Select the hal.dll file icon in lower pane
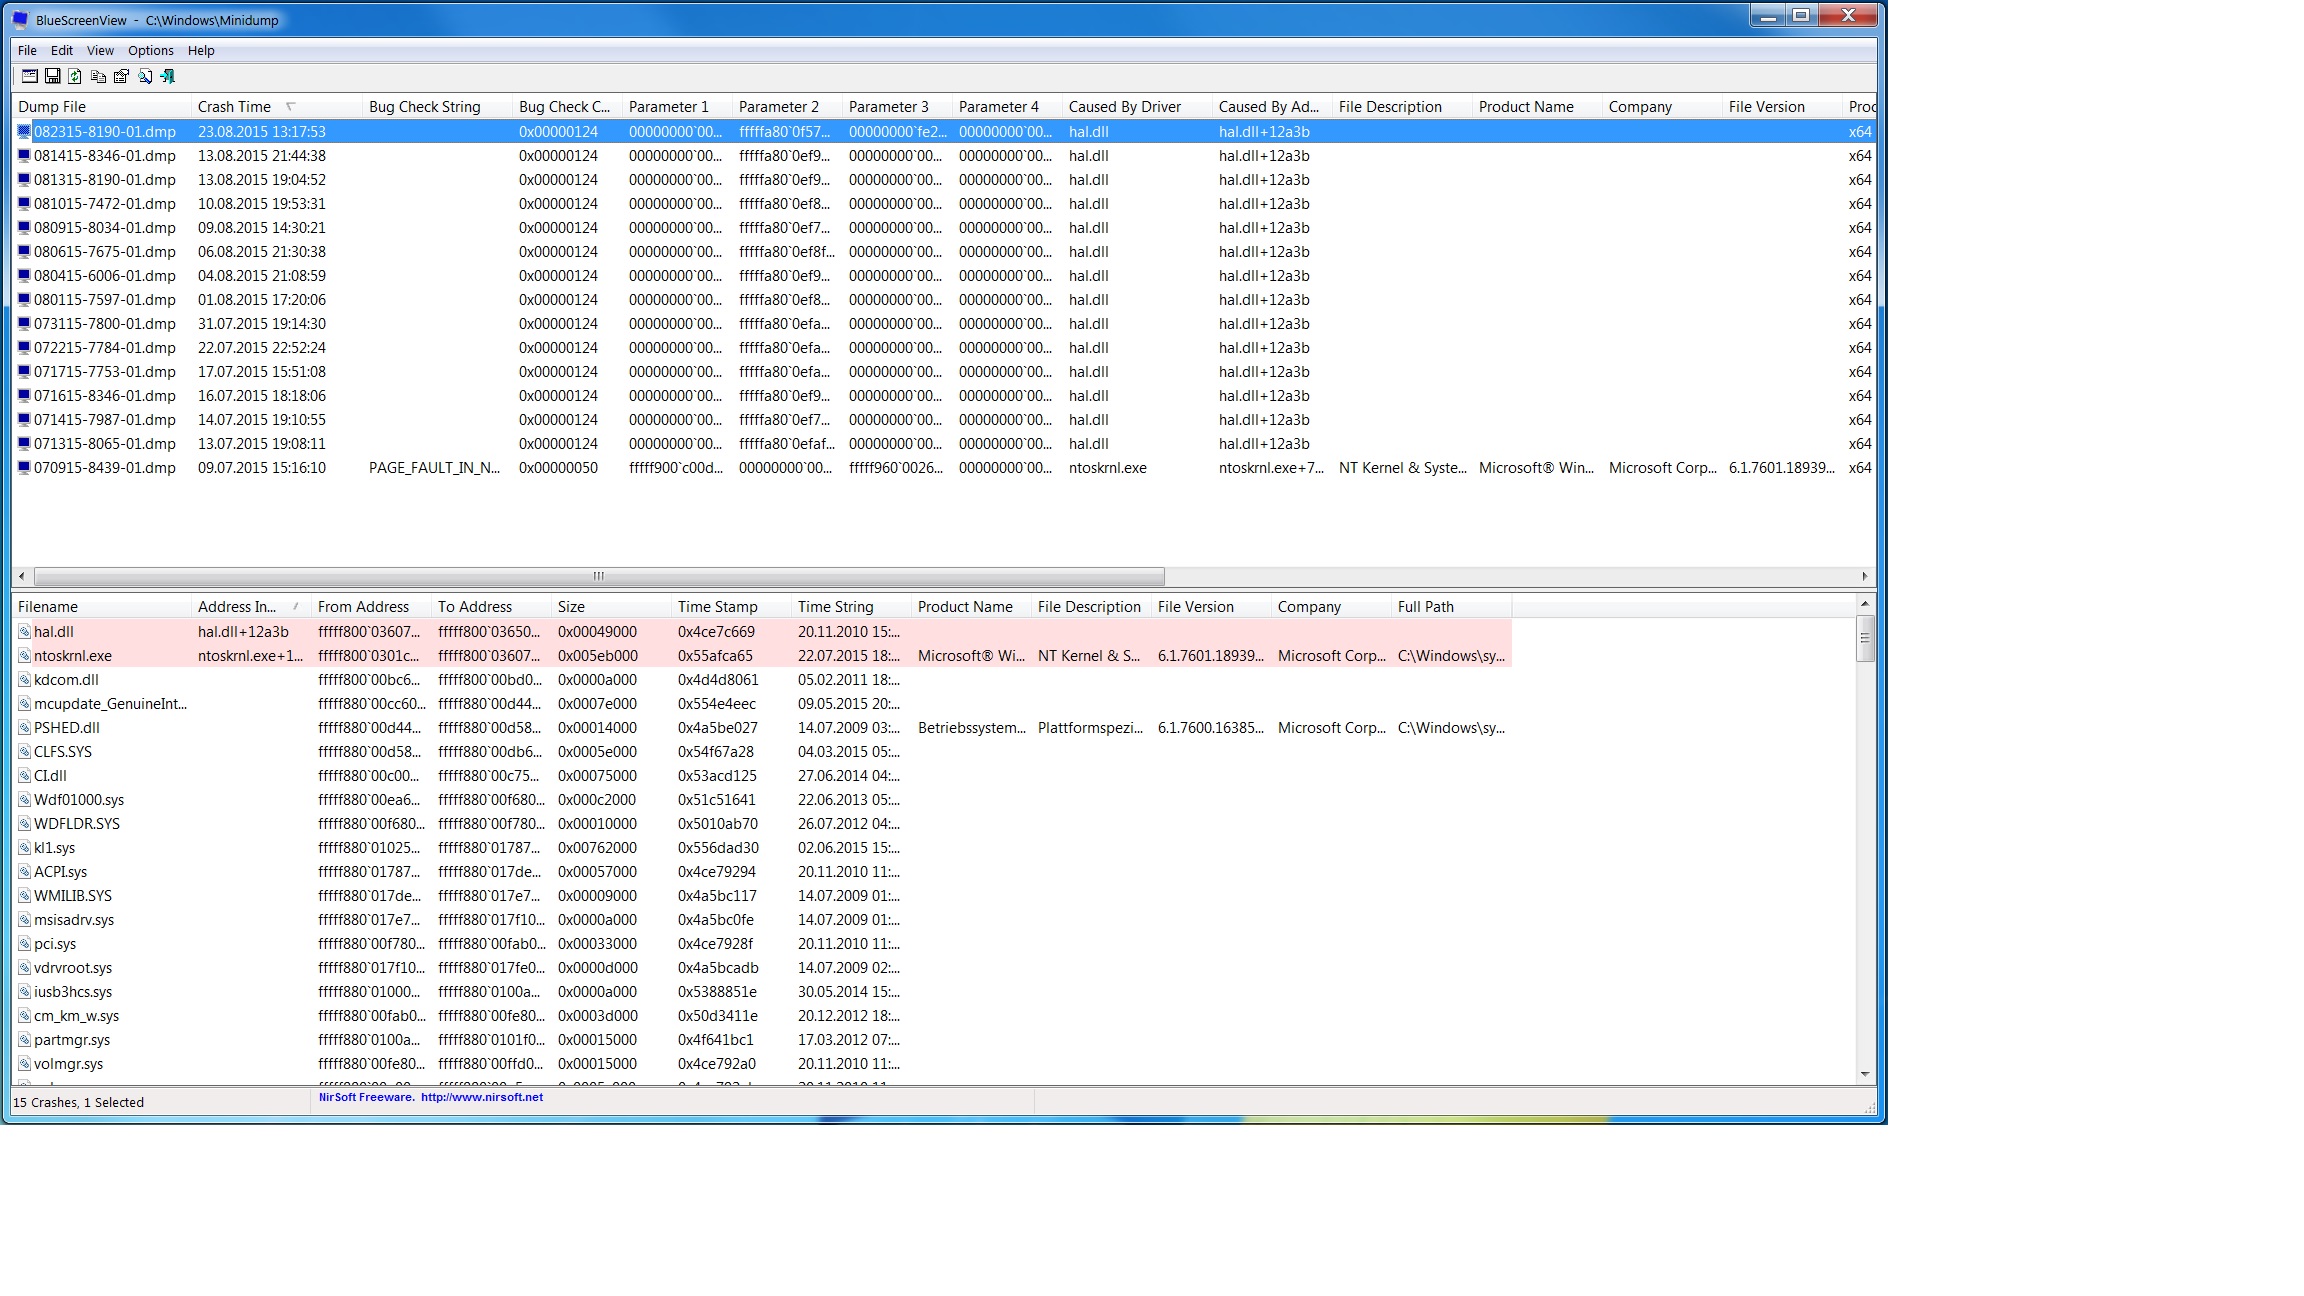The image size is (2304, 1296). click(x=25, y=632)
